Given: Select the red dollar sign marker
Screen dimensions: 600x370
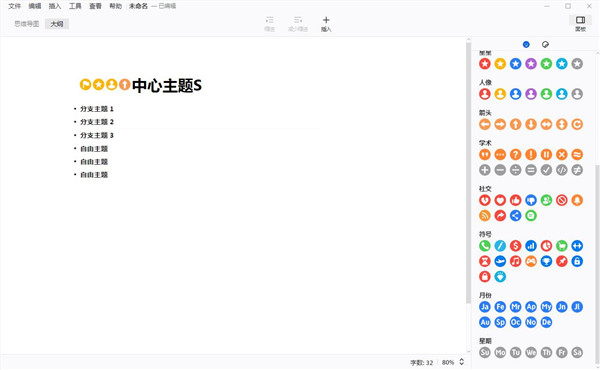Looking at the screenshot, I should click(515, 246).
